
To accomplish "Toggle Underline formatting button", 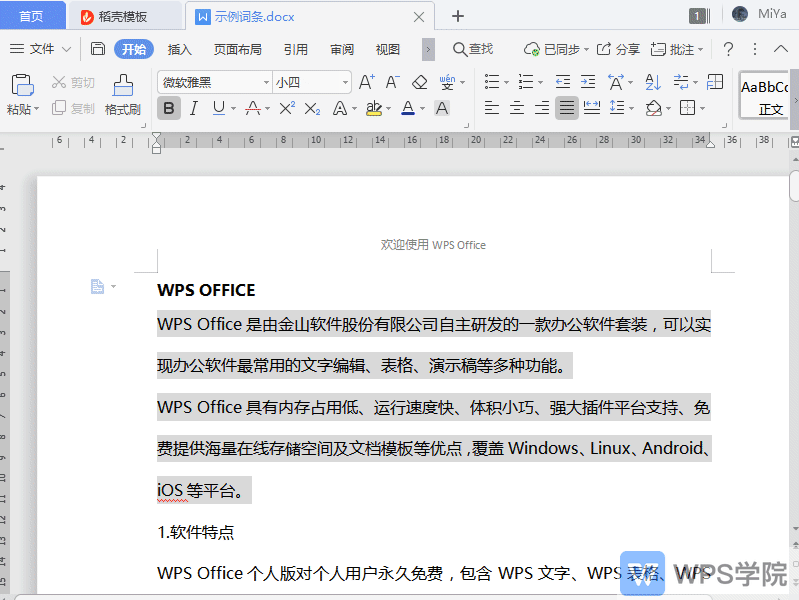I will 219,108.
